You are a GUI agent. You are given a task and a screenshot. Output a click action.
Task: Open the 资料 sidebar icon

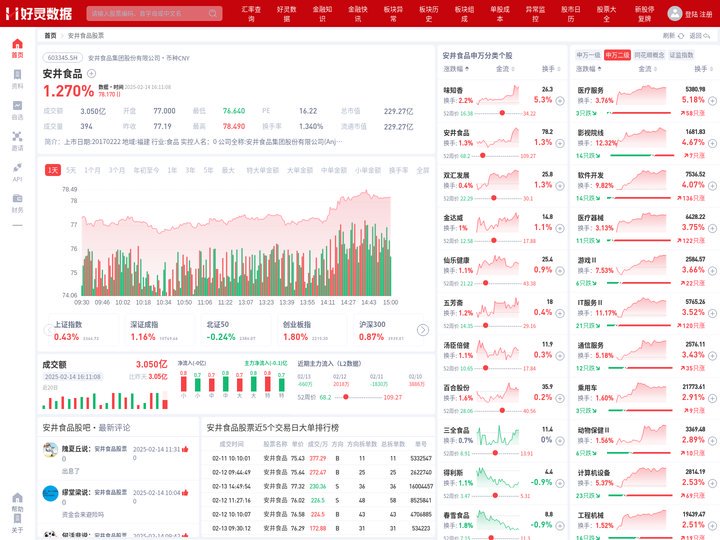(x=17, y=74)
